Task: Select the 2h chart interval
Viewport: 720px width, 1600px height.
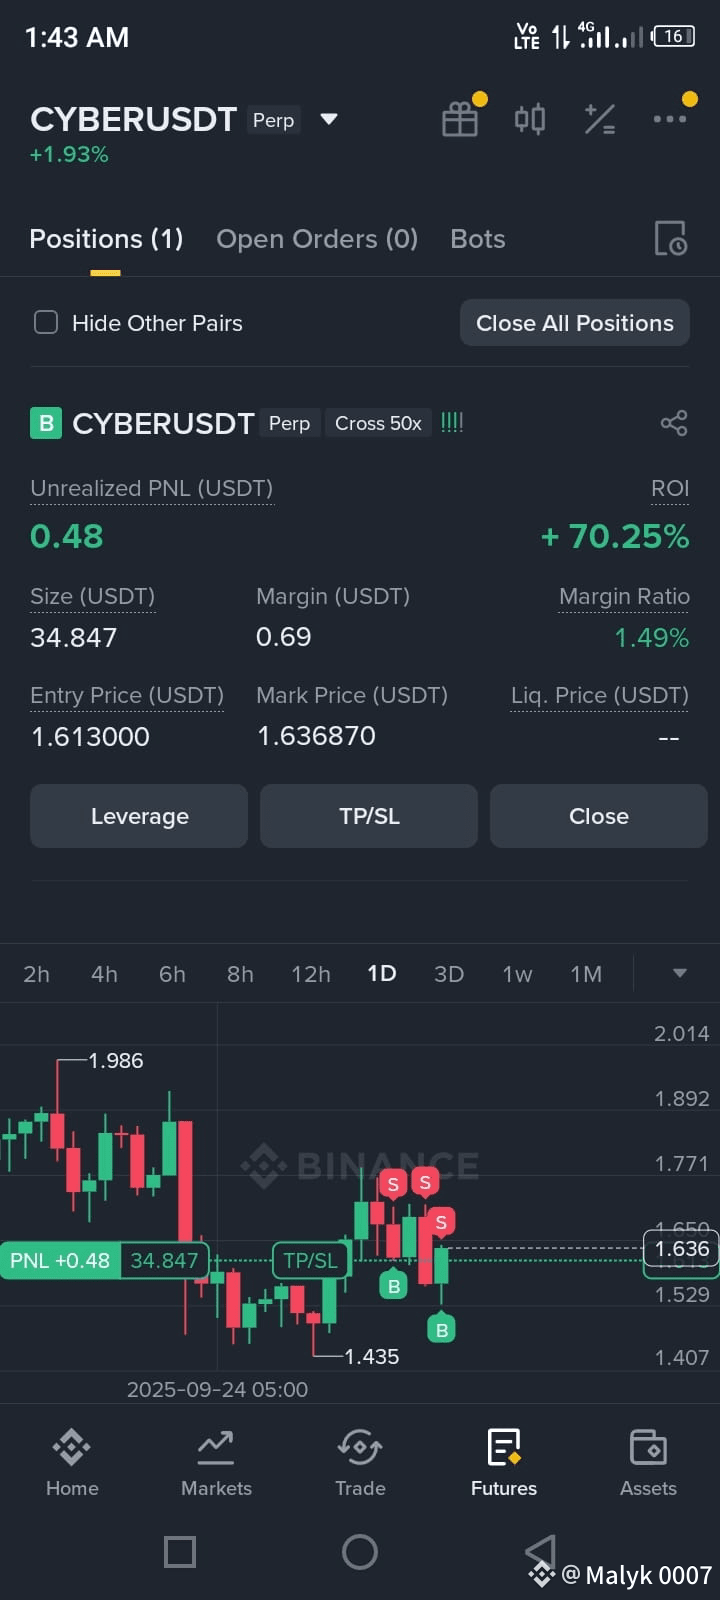Action: pos(36,974)
